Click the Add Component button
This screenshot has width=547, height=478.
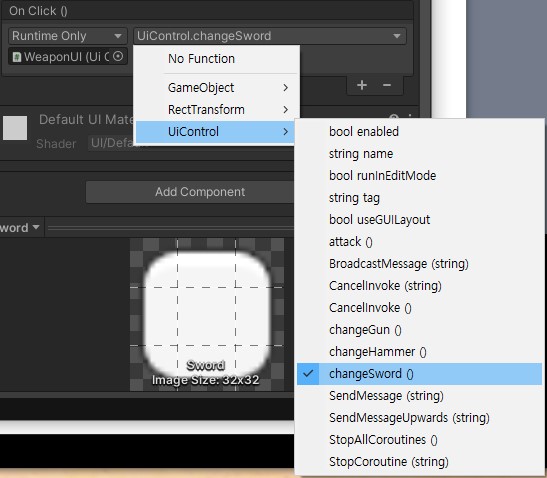[x=190, y=192]
